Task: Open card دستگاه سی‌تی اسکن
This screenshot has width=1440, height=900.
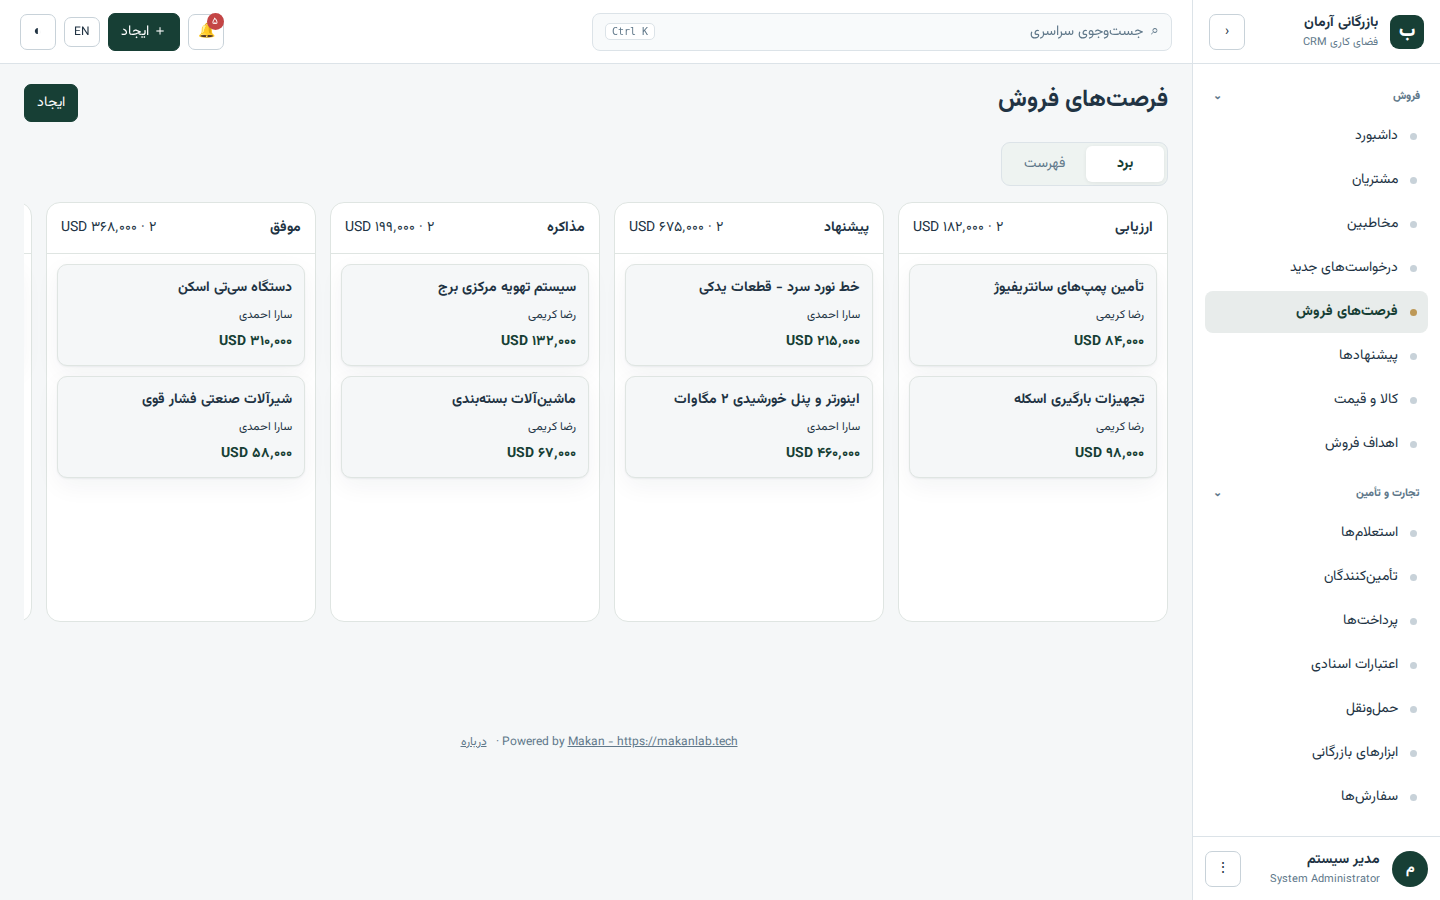Action: pyautogui.click(x=181, y=315)
